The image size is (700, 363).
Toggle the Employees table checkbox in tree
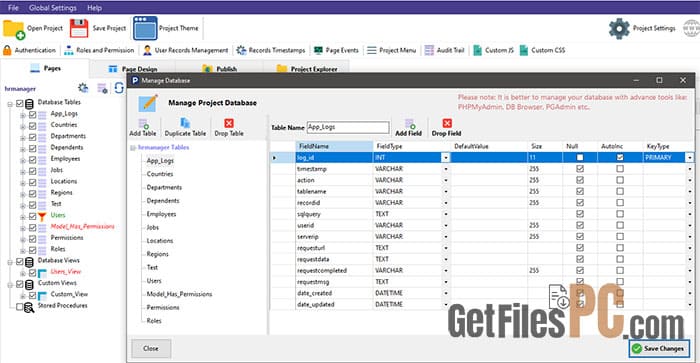32,160
